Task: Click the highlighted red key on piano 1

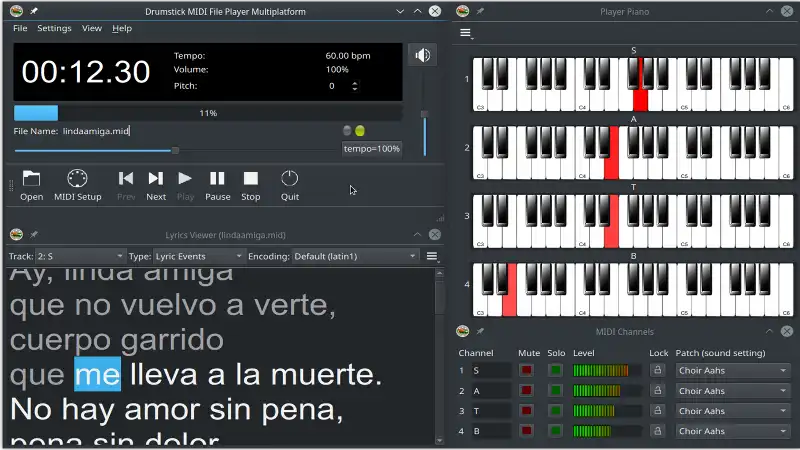Action: point(640,99)
